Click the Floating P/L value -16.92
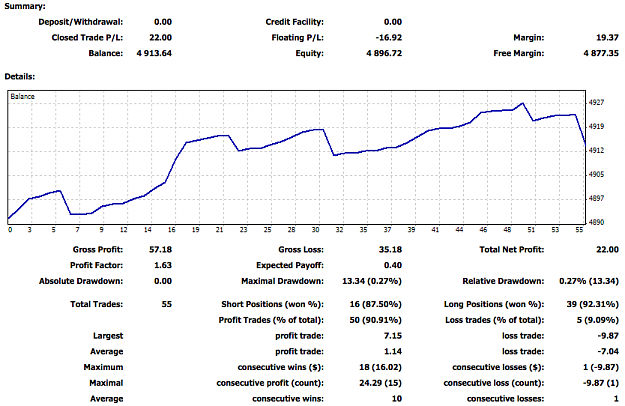This screenshot has height=406, width=625. click(389, 37)
